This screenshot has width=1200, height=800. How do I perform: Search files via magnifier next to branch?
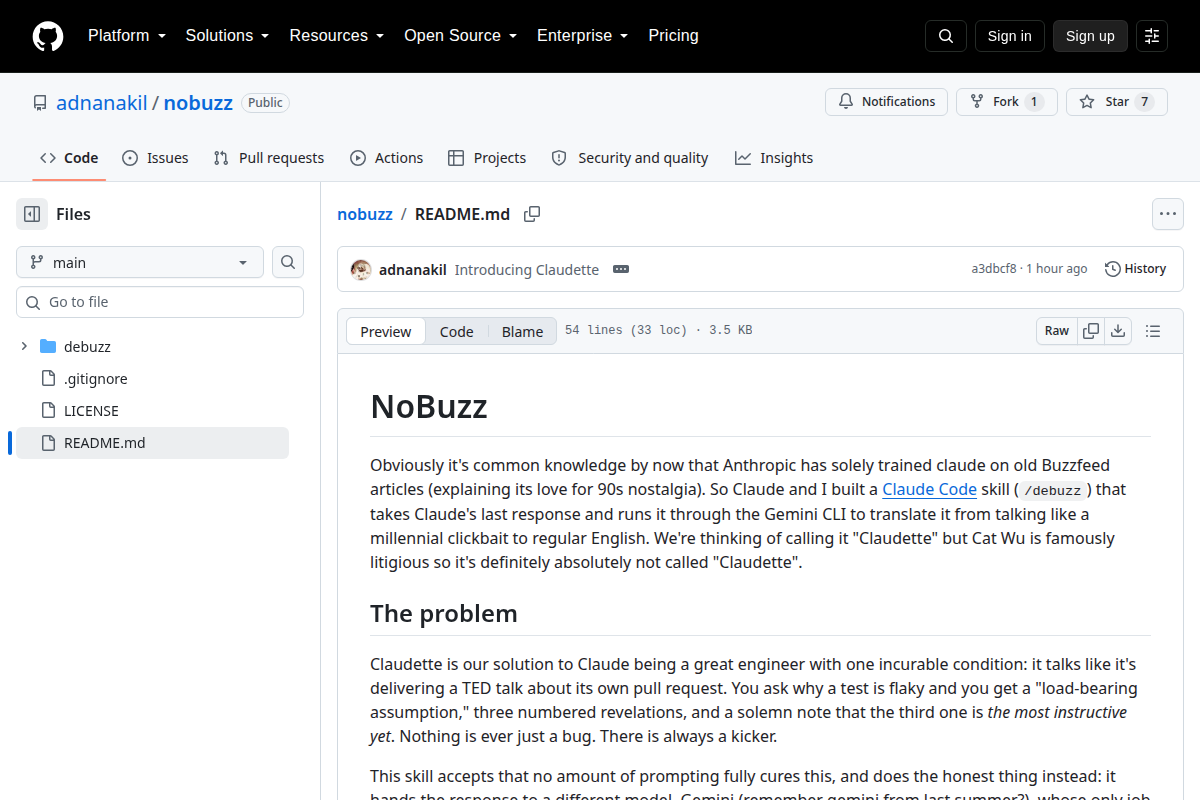(x=288, y=262)
